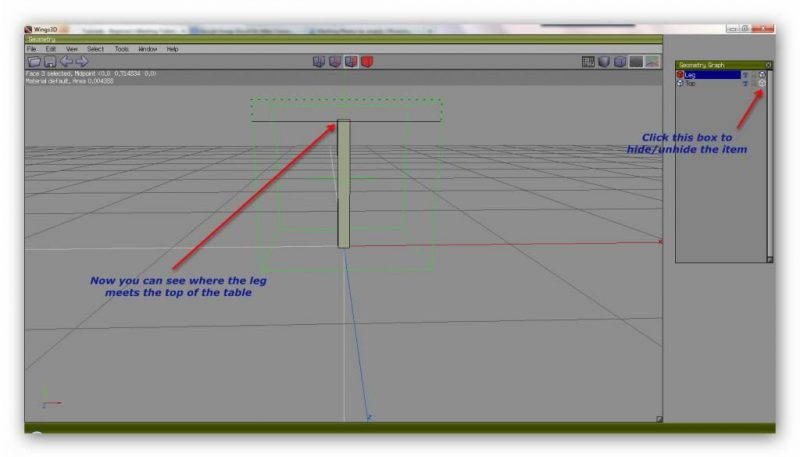Screen dimensions: 800x457
Task: Toggle ground grid display icon
Action: click(589, 62)
